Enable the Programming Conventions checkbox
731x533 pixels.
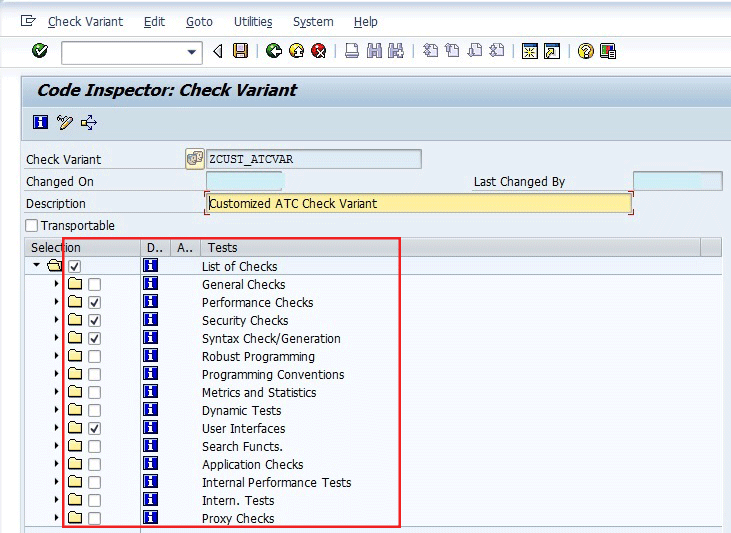[x=95, y=374]
